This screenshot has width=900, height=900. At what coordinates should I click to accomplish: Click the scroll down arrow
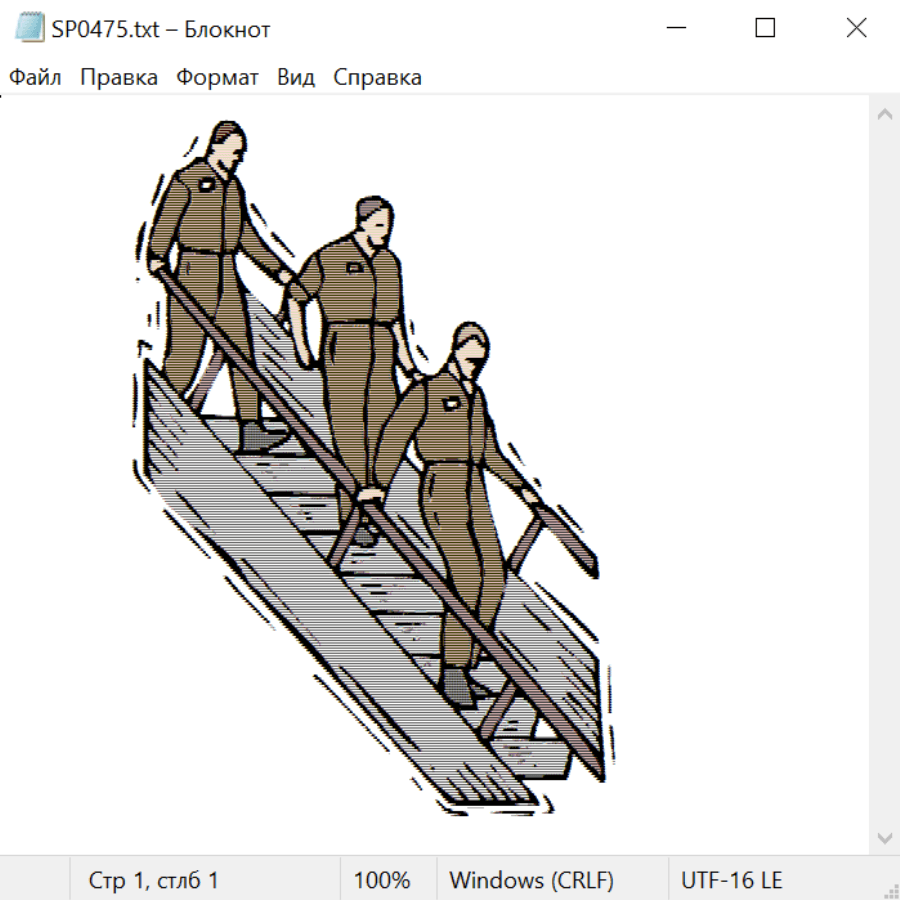[884, 837]
